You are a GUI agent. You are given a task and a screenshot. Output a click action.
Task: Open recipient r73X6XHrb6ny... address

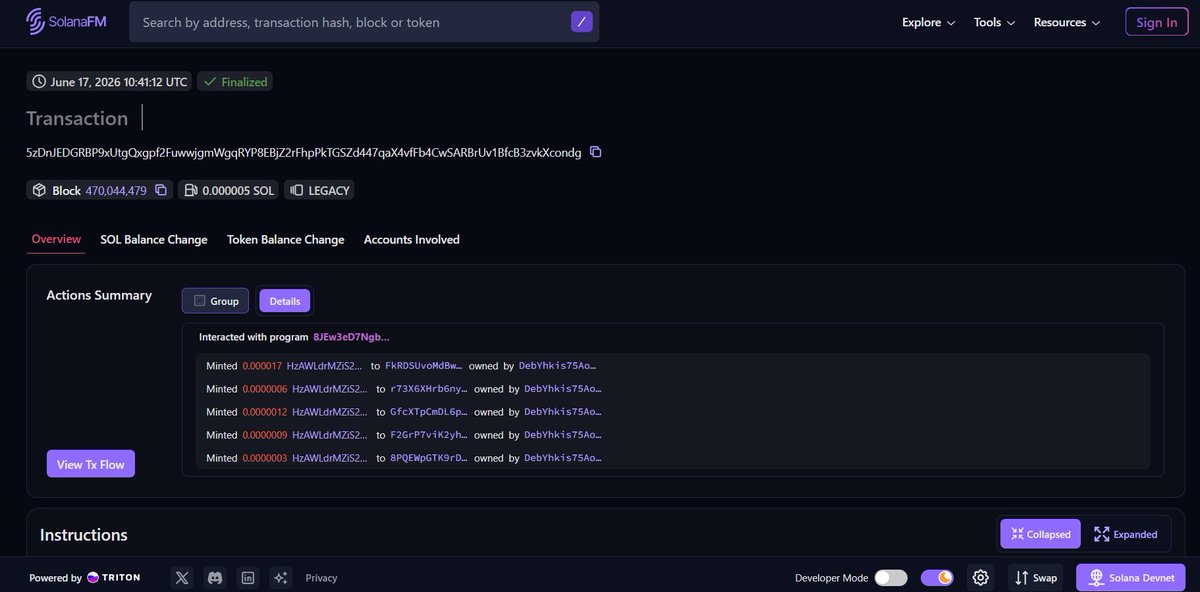point(429,389)
